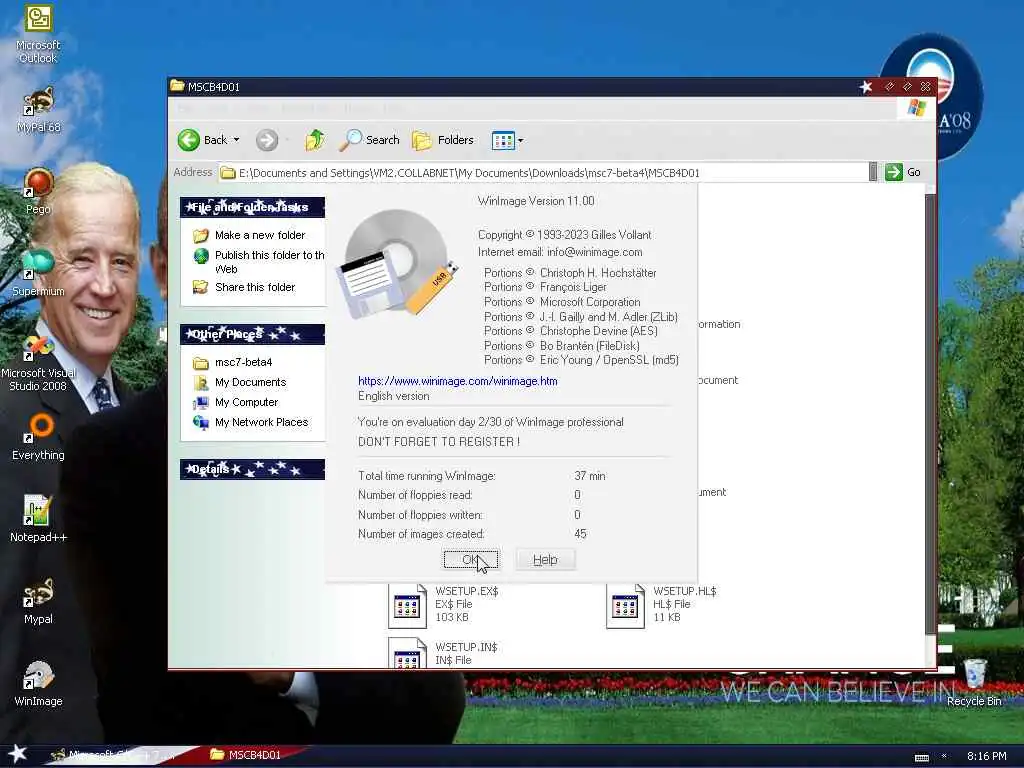Select the Mypal desktop shortcut

pos(38,601)
